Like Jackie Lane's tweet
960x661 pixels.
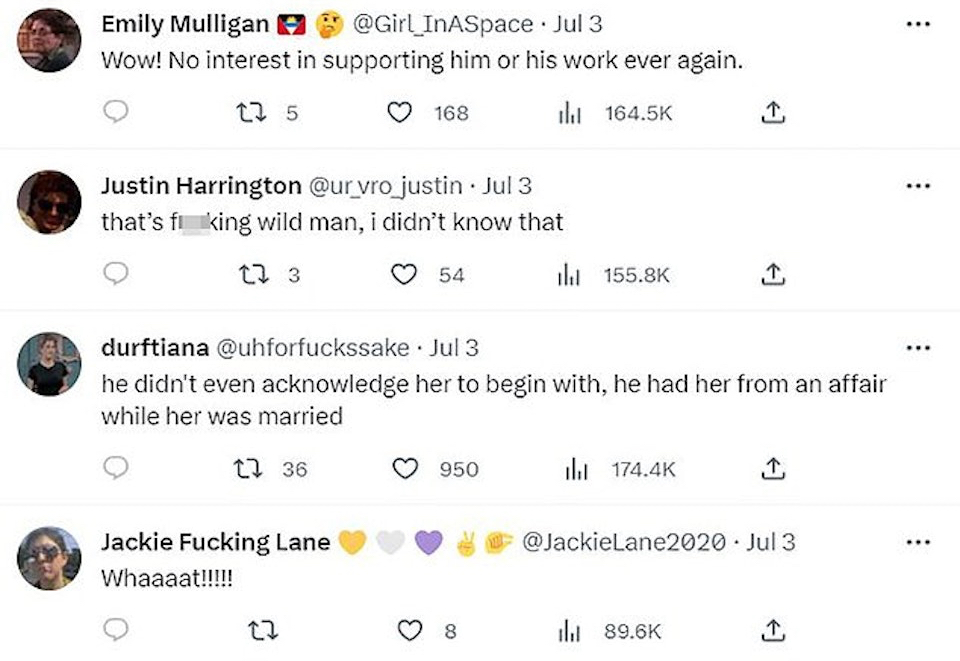[x=409, y=630]
